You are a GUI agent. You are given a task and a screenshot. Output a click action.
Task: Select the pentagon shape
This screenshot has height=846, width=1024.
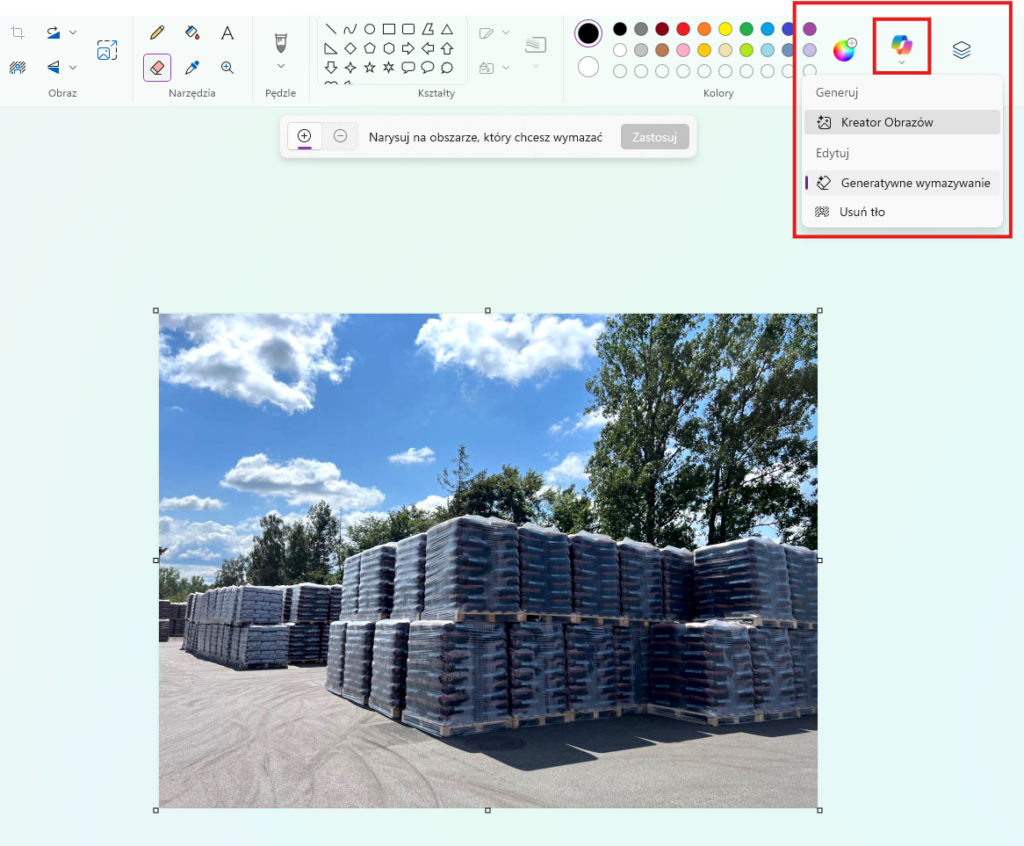tap(370, 48)
